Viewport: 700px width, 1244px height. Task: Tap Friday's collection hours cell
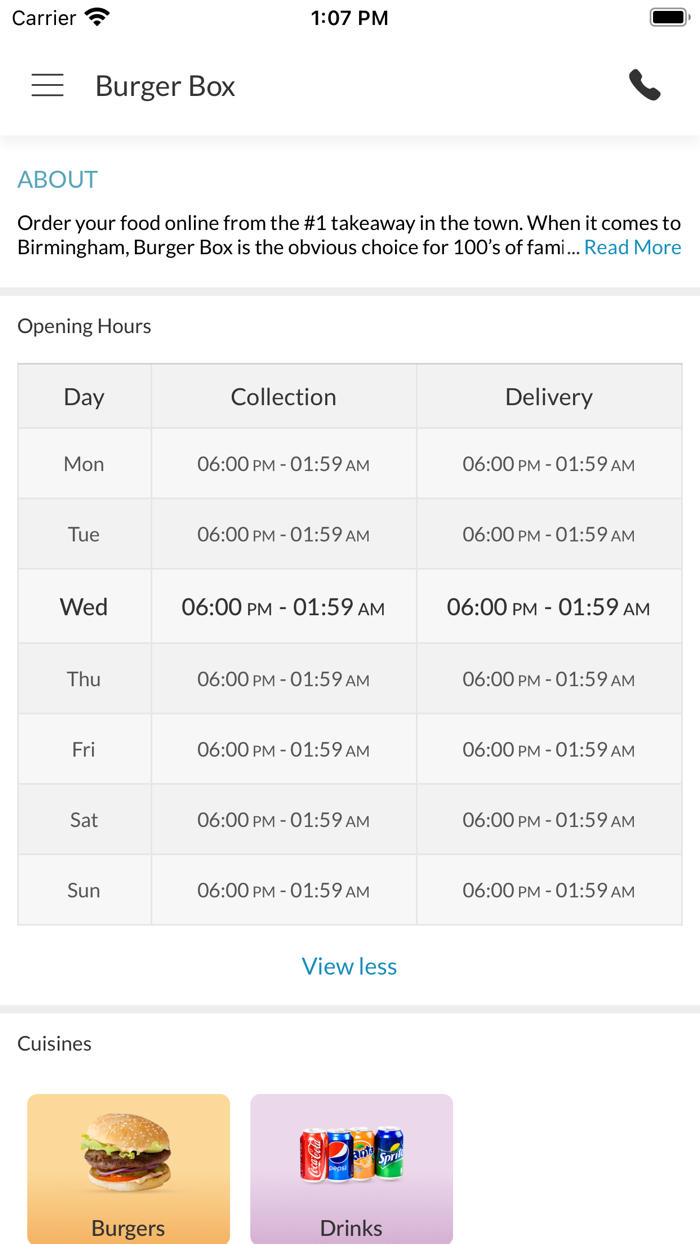pyautogui.click(x=283, y=750)
